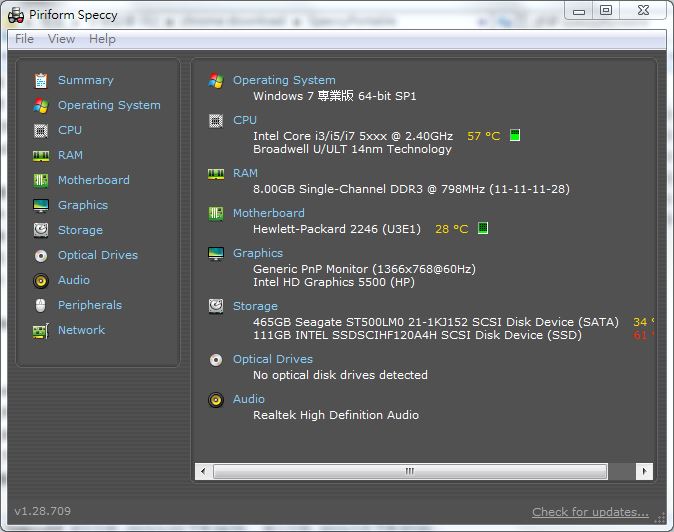Click the Peripherals mouse icon in sidebar
This screenshot has width=674, height=532.
40,306
